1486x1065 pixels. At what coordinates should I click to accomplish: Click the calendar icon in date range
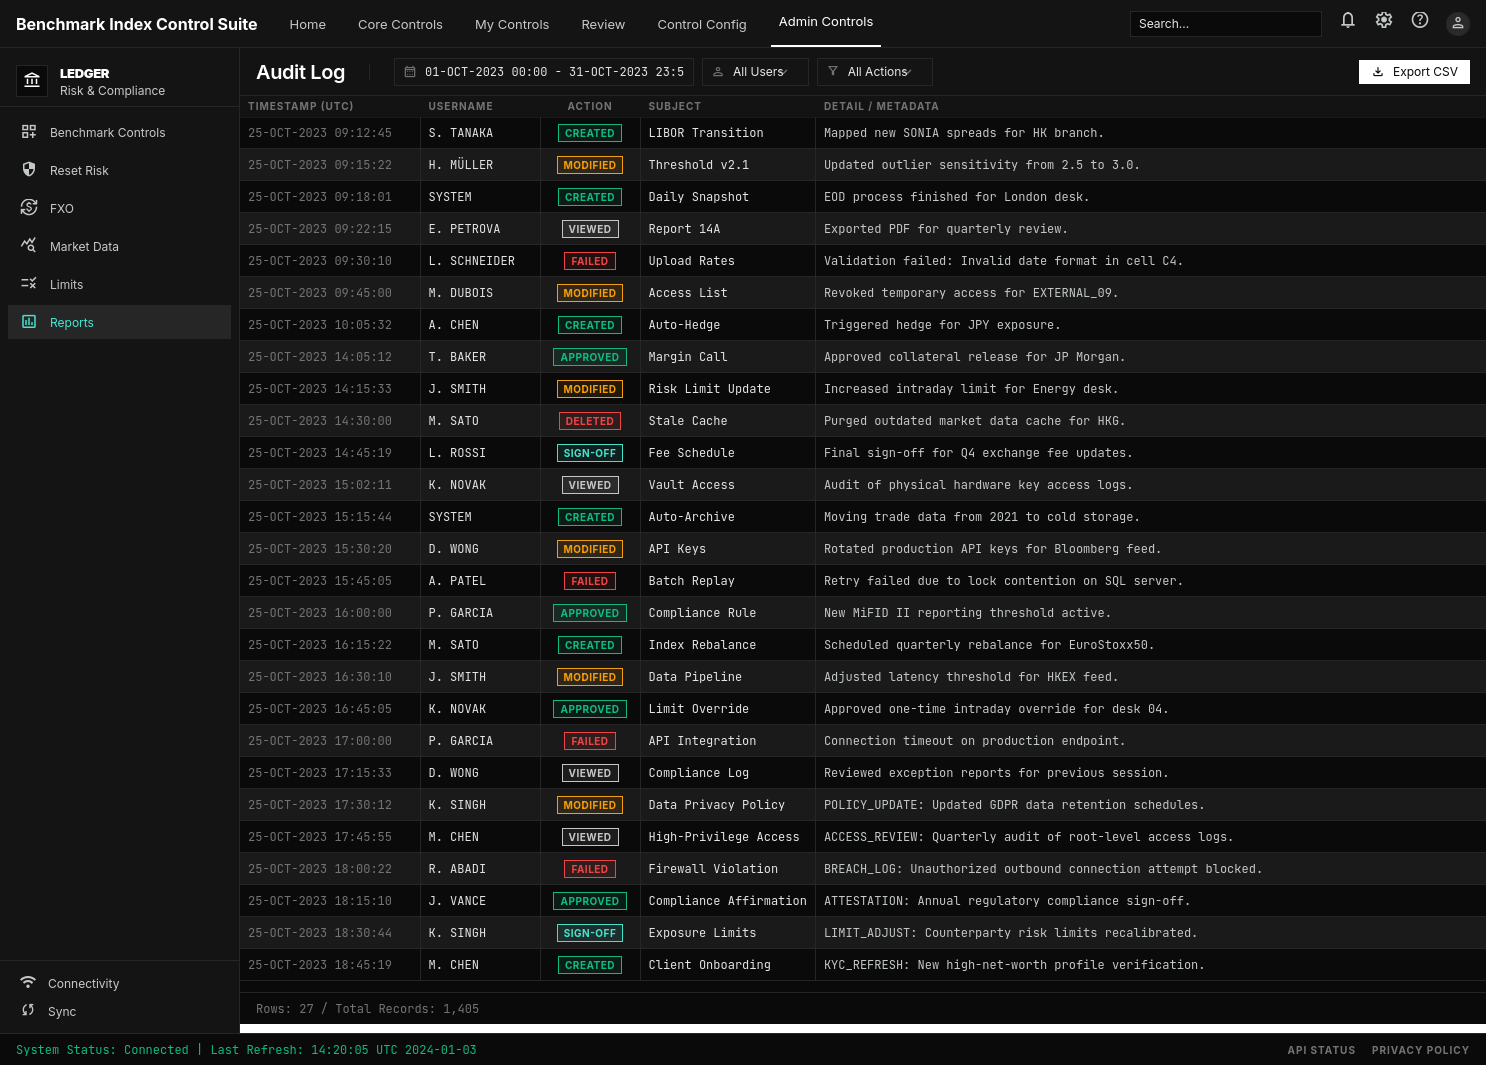point(410,72)
